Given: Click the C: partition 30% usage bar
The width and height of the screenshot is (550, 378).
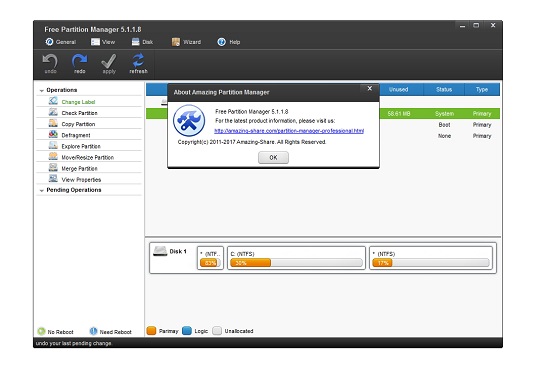Looking at the screenshot, I should 296,263.
